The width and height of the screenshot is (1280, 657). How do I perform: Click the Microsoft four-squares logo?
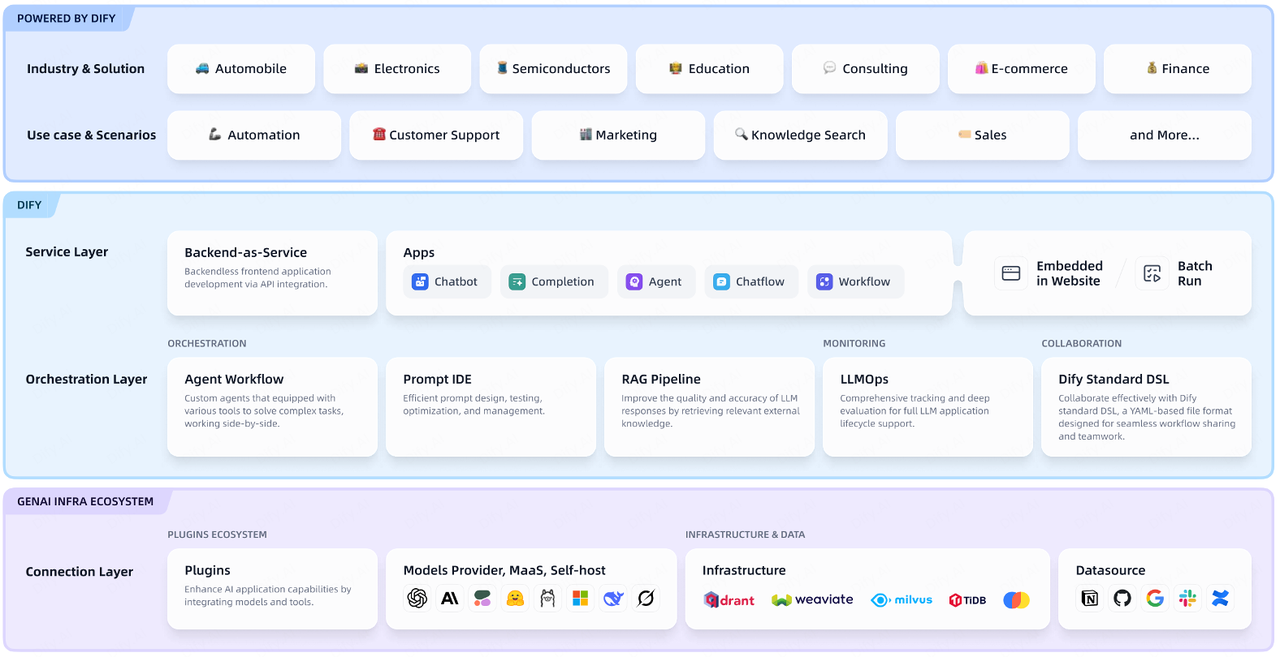click(580, 598)
